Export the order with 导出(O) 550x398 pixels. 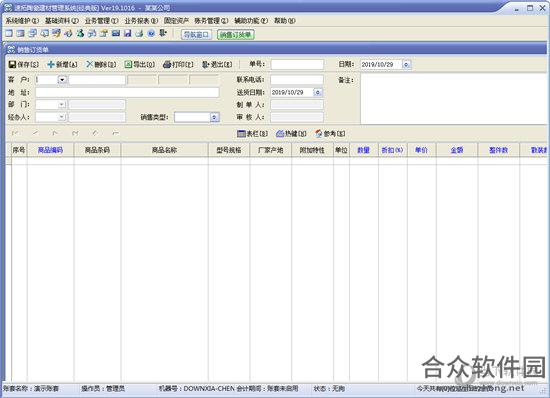140,65
